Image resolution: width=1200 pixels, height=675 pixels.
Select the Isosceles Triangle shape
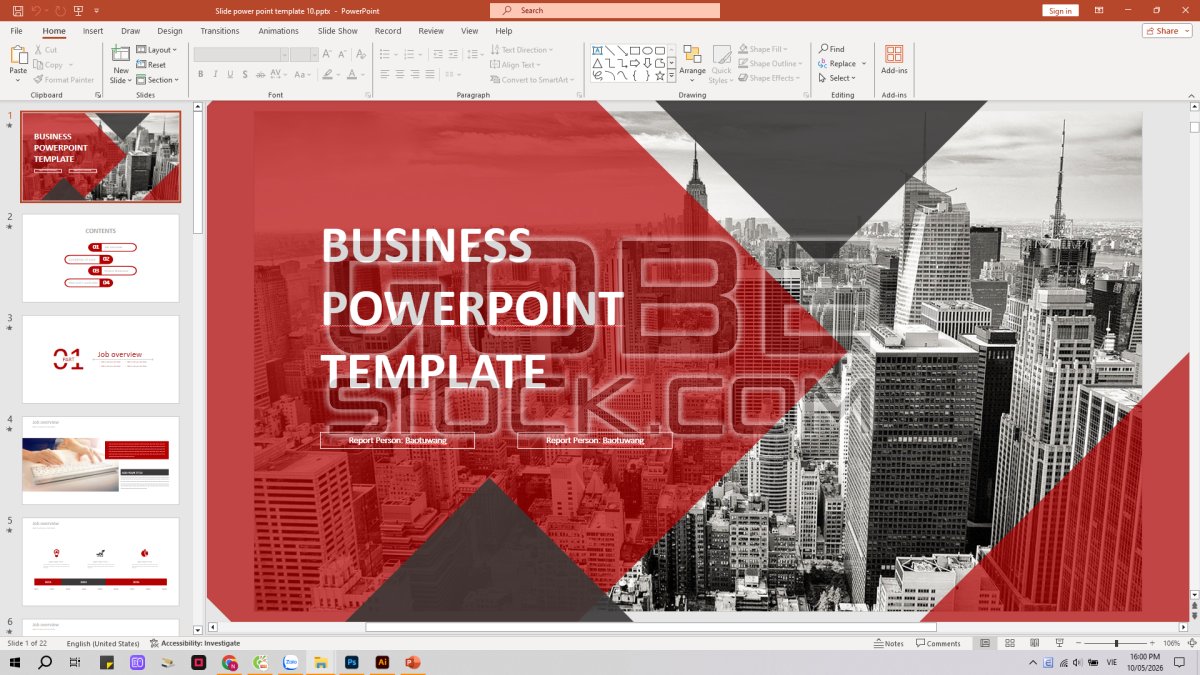(597, 63)
